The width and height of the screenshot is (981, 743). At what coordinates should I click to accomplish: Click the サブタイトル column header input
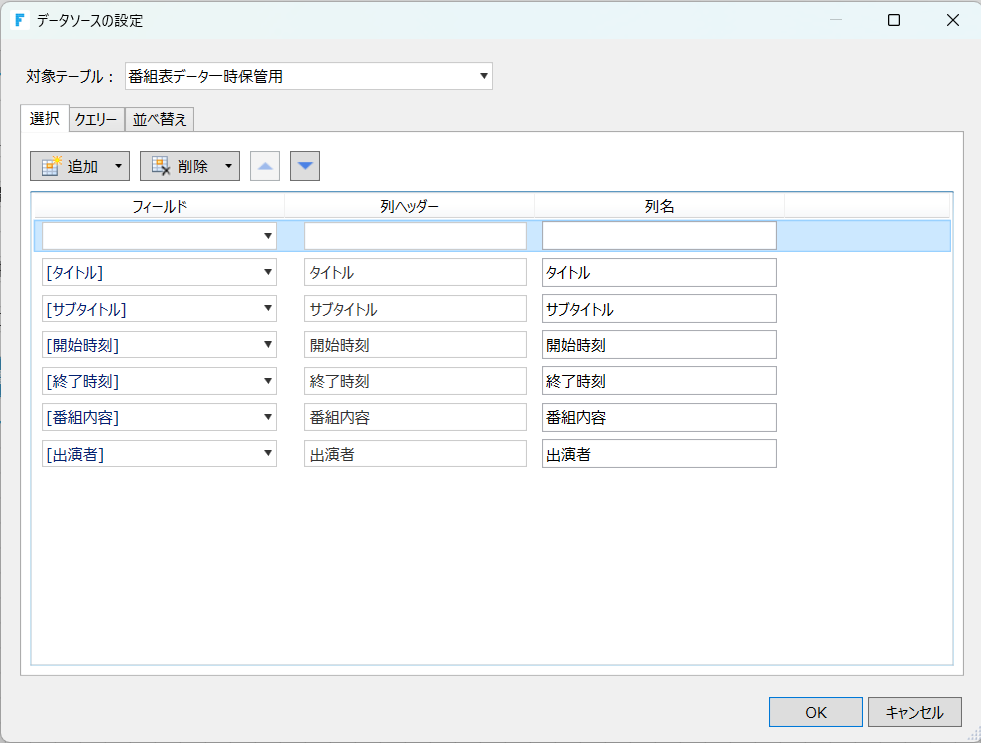pos(415,309)
